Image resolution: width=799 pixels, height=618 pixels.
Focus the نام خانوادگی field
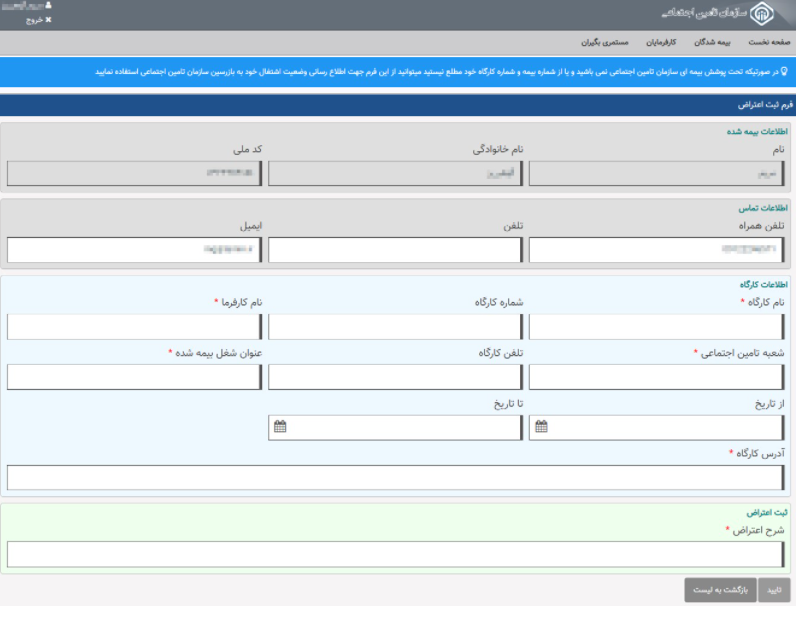click(x=395, y=174)
